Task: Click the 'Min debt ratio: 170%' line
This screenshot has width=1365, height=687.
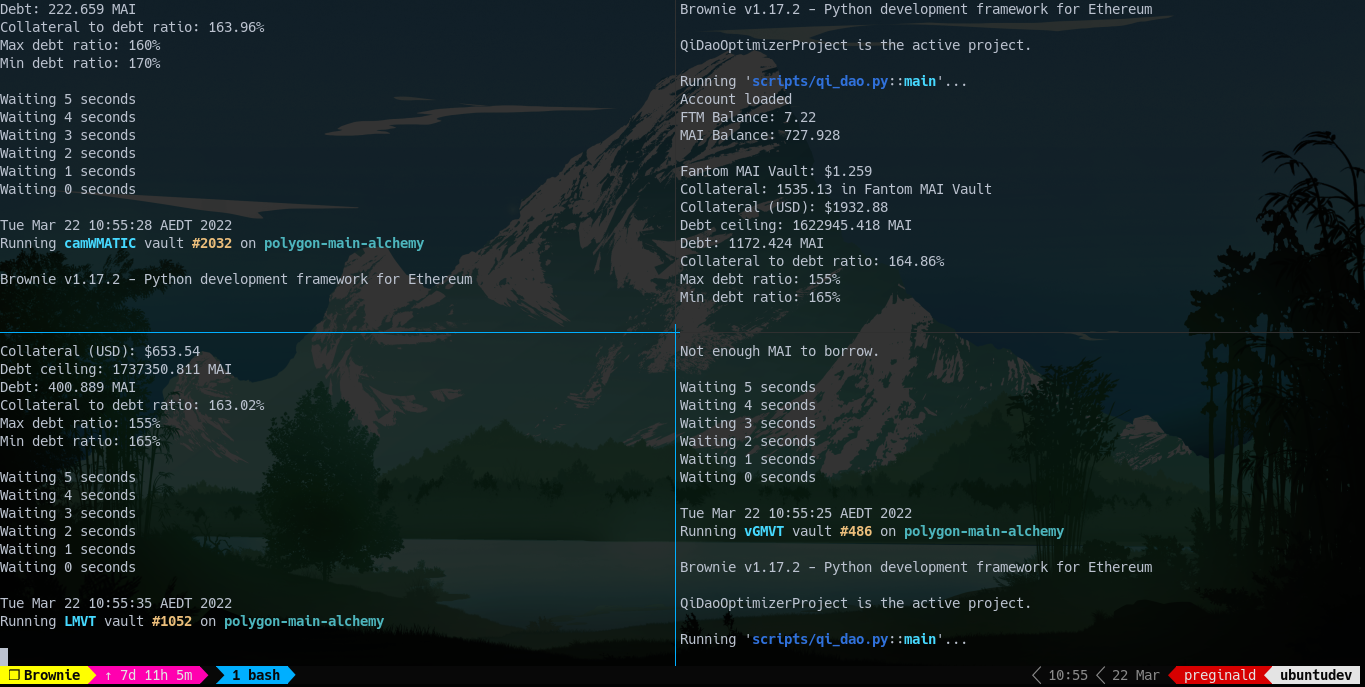Action: [80, 63]
